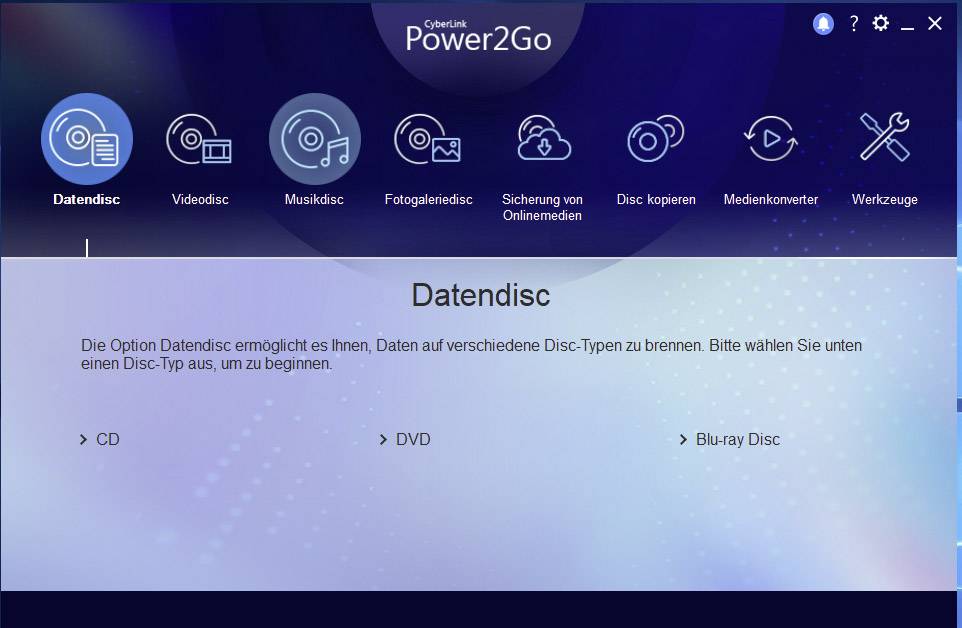Click the Power2Go logo text
The width and height of the screenshot is (962, 628).
coord(478,39)
